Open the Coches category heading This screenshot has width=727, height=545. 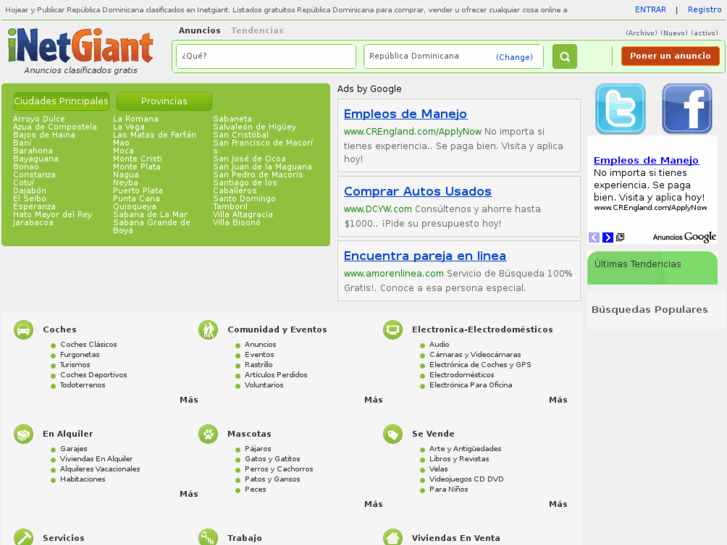(59, 330)
